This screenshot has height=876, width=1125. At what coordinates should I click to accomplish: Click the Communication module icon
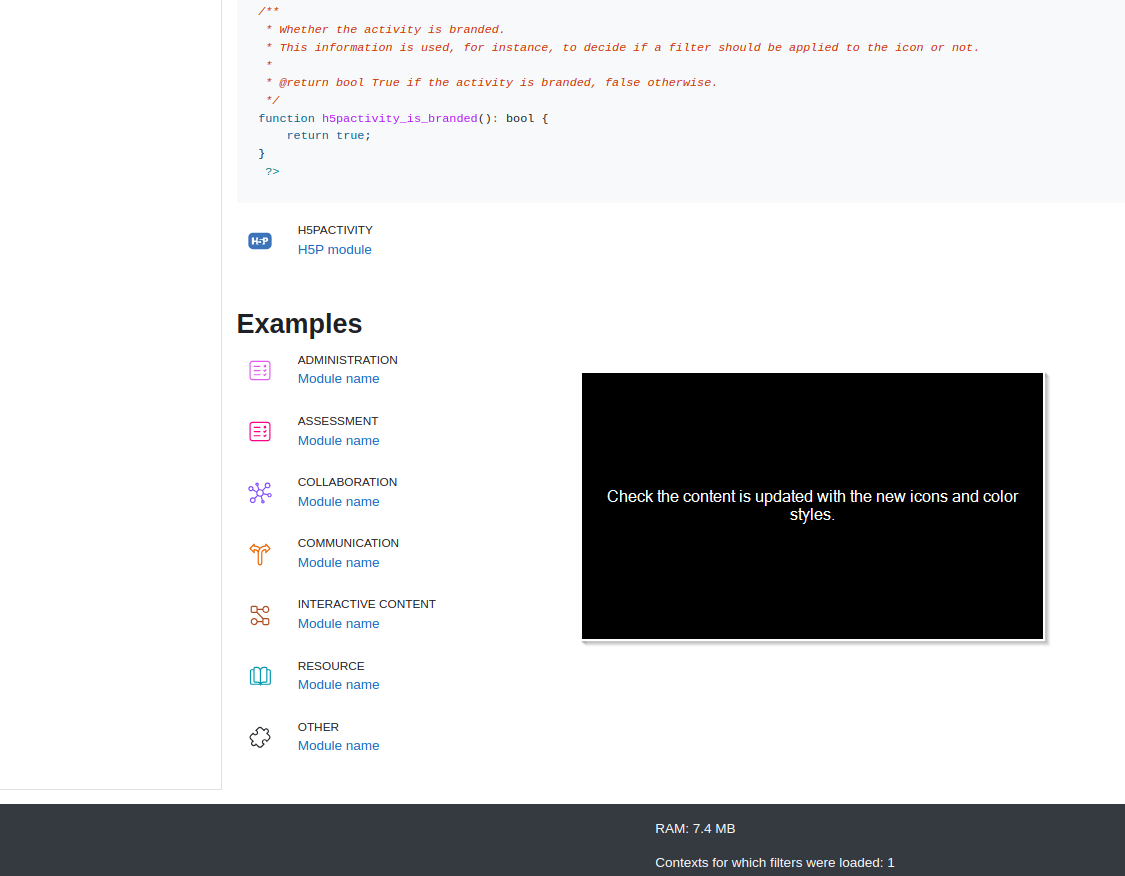(260, 554)
